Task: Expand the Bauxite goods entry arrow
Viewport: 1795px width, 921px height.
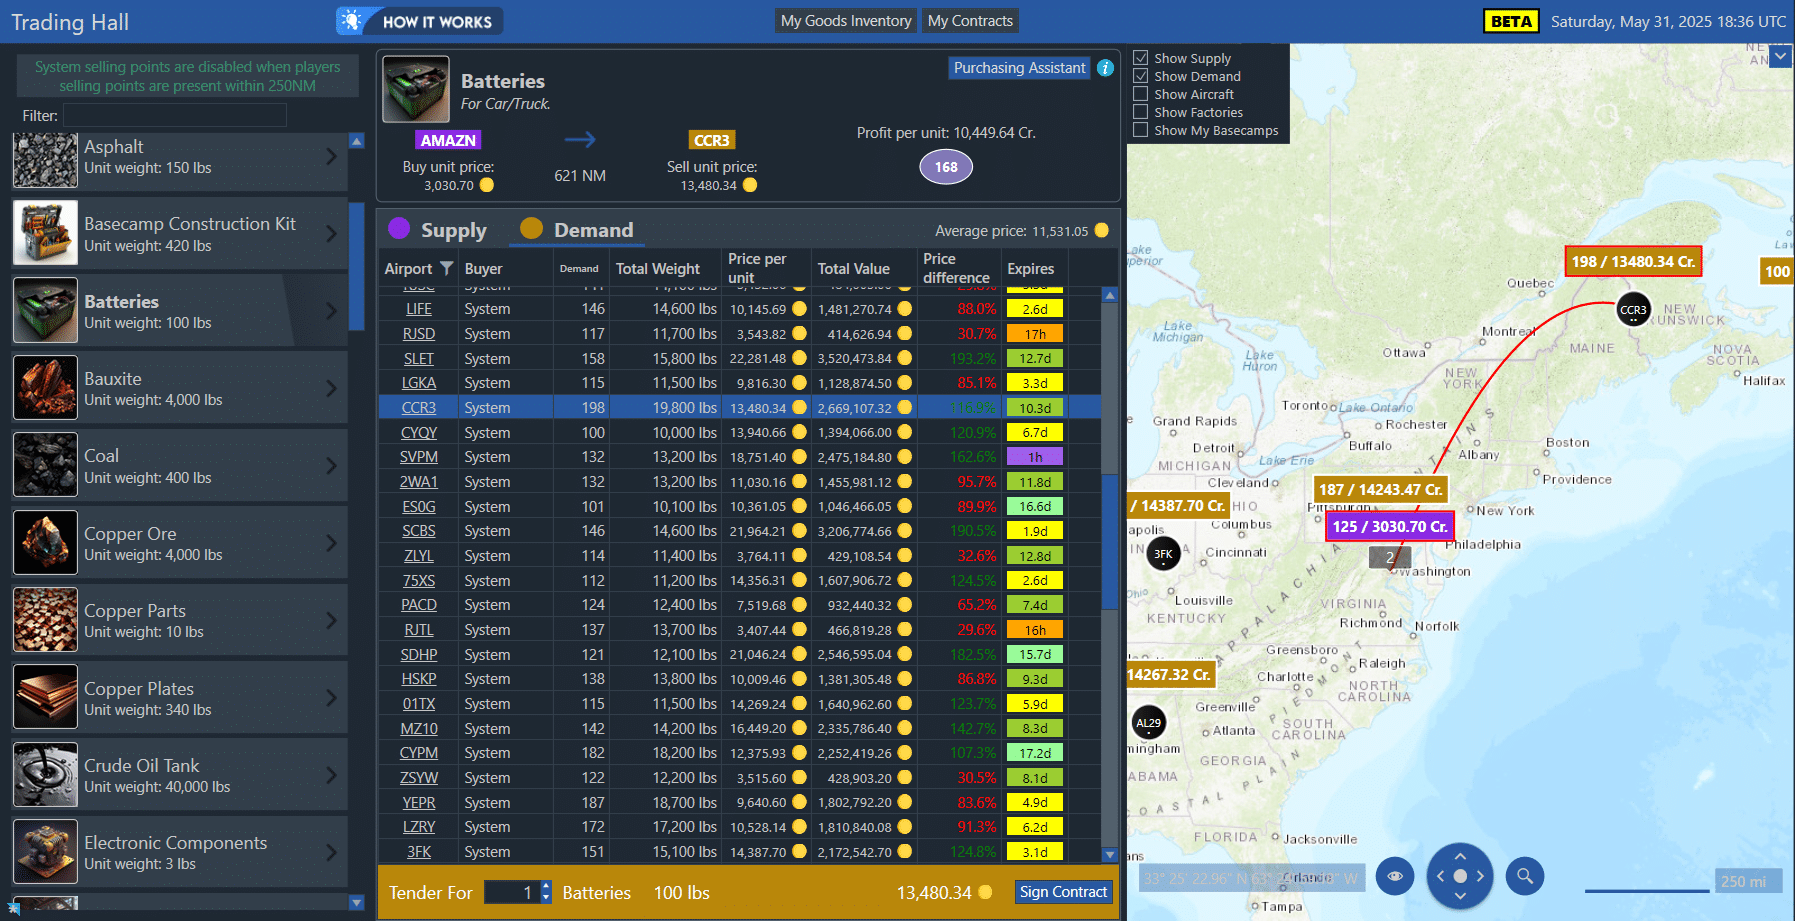Action: [x=331, y=388]
